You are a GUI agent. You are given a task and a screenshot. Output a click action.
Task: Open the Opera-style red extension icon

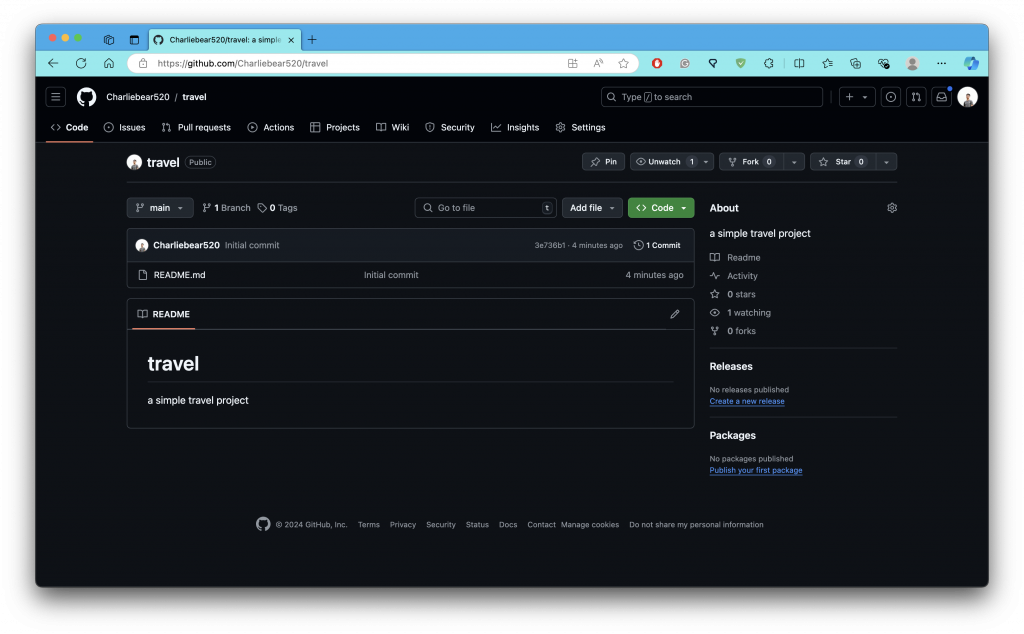657,63
